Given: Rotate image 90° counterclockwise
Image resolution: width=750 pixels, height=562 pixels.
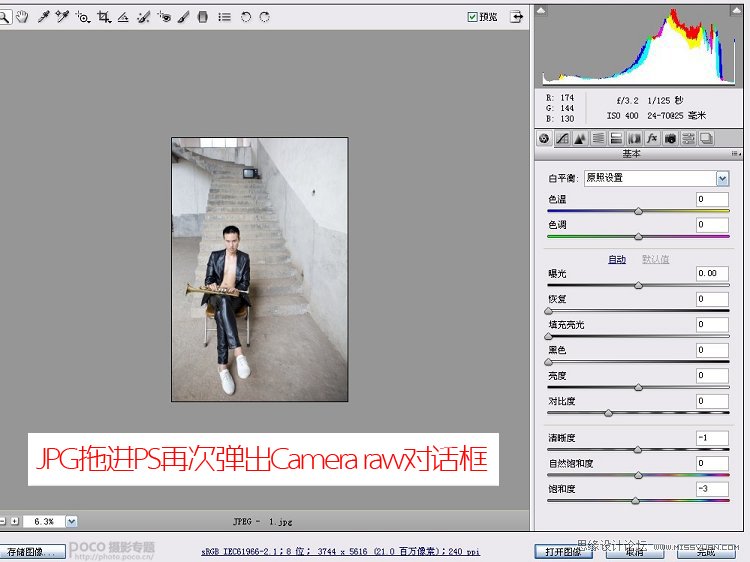Looking at the screenshot, I should point(246,17).
